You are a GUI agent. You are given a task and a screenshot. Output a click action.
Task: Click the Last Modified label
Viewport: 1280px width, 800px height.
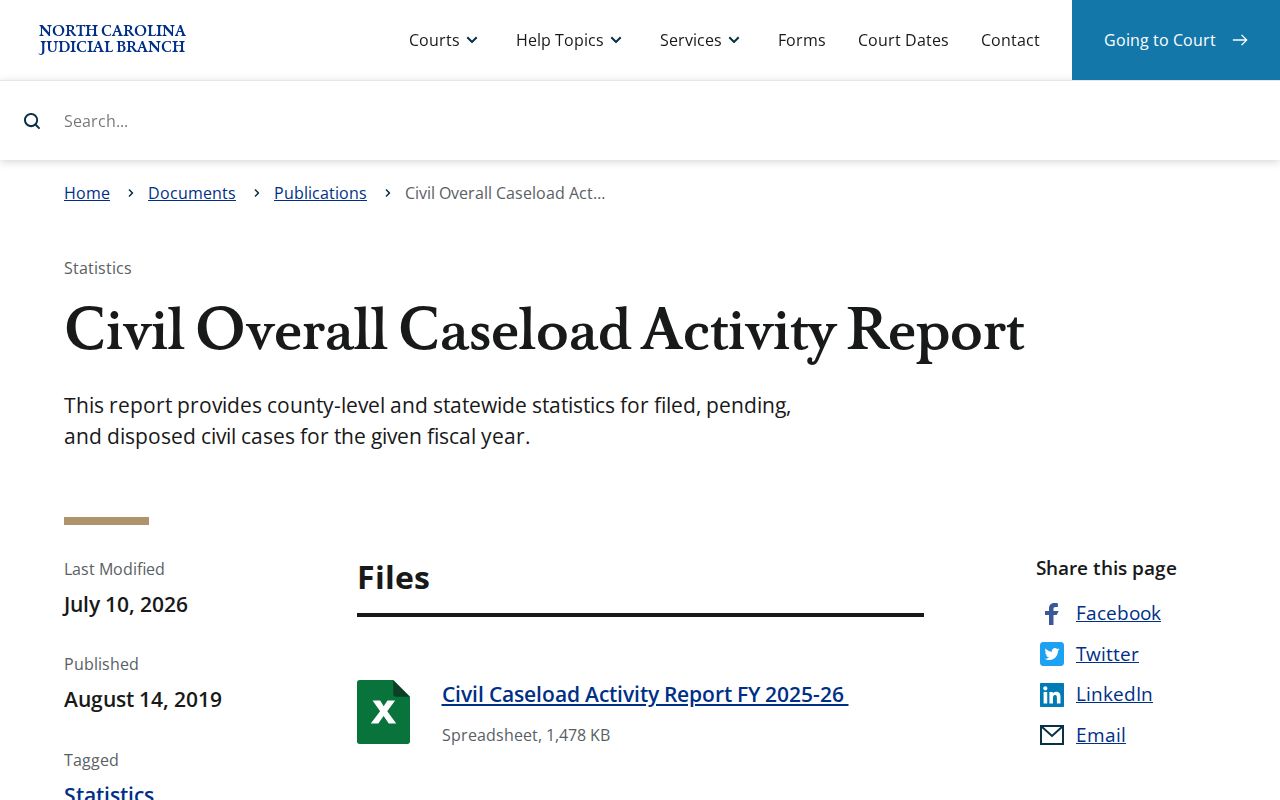tap(114, 569)
